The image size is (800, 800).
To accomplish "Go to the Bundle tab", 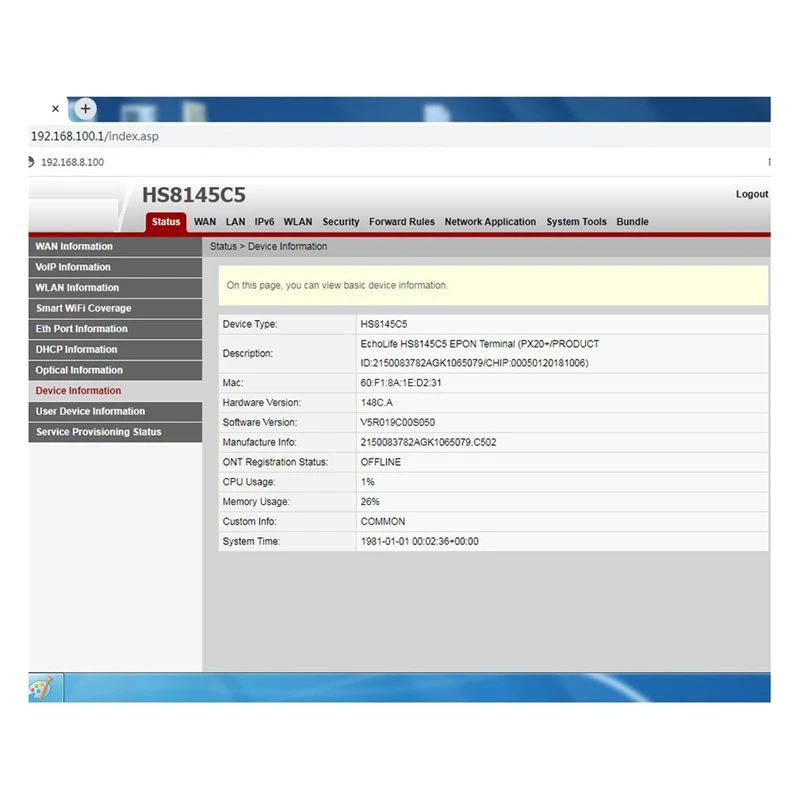I will [633, 222].
